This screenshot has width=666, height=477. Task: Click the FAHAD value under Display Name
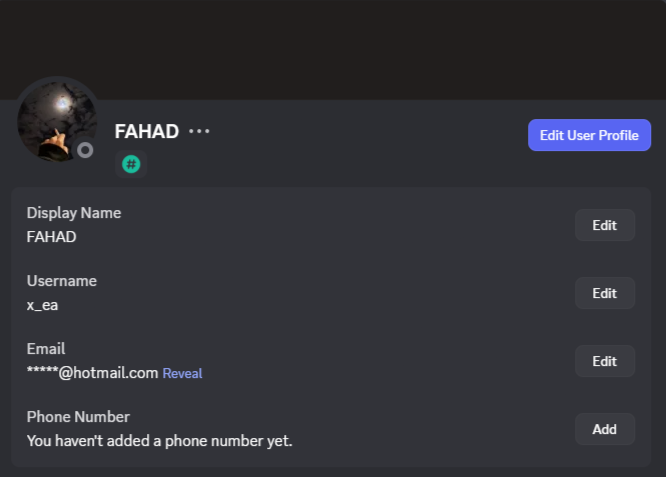click(x=51, y=237)
